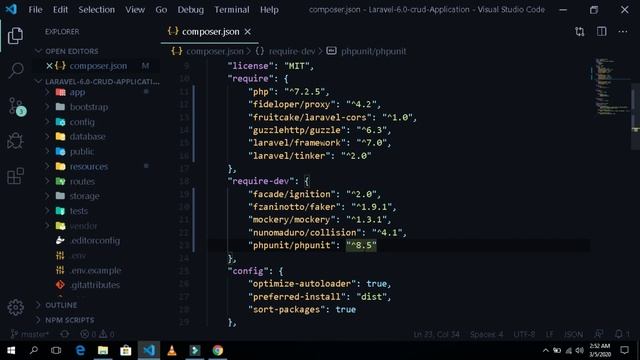Viewport: 640px width, 360px height.
Task: Click the master branch indicator in status bar
Action: pos(30,334)
